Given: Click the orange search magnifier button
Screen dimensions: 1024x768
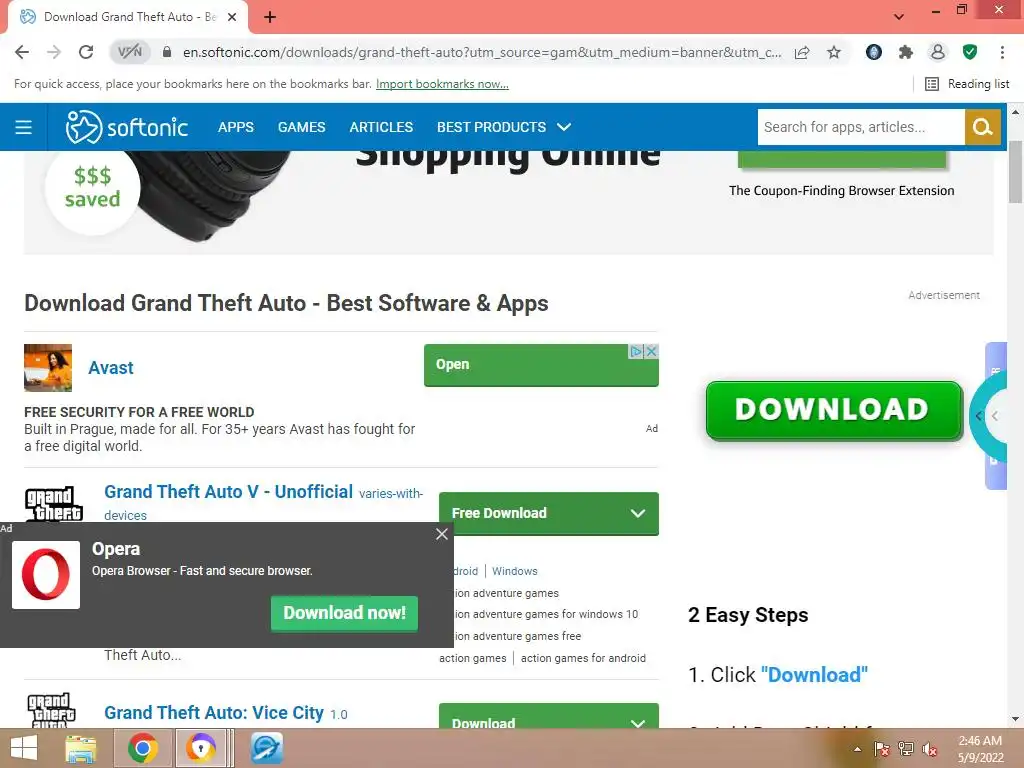Looking at the screenshot, I should pos(982,127).
